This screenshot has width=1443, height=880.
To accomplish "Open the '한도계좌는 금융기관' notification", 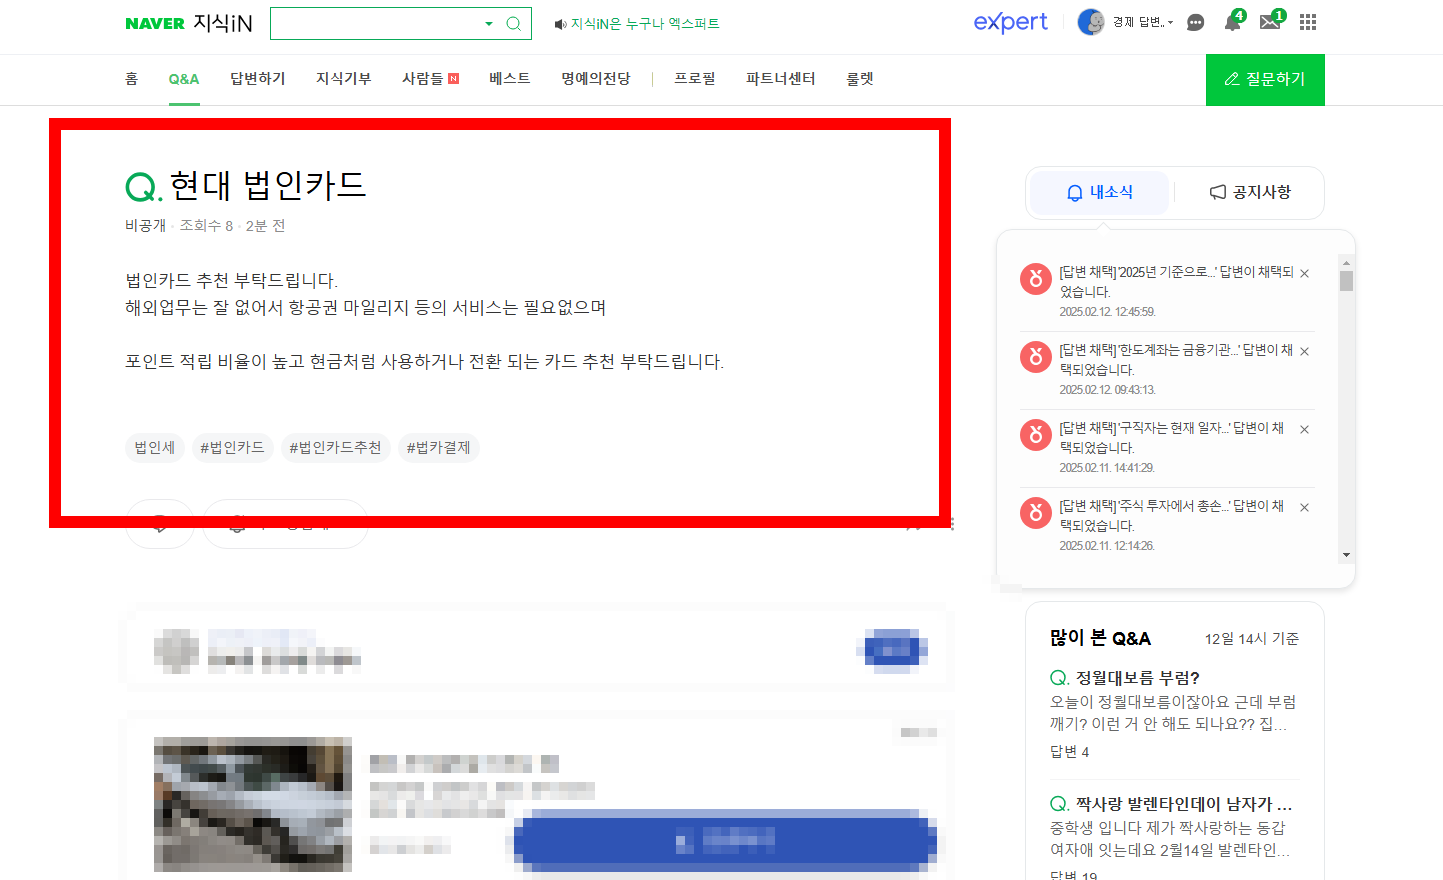I will click(1176, 360).
